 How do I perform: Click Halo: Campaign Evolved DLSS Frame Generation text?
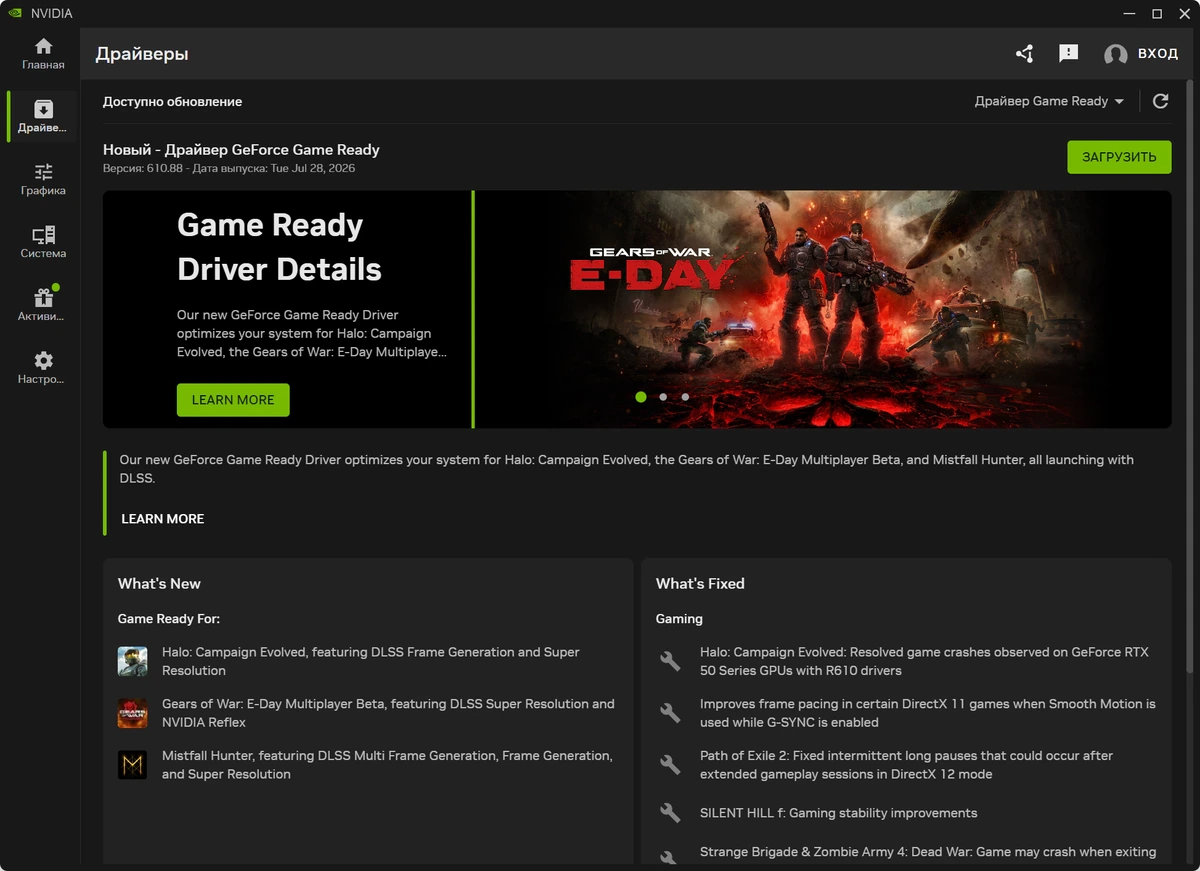coord(371,661)
